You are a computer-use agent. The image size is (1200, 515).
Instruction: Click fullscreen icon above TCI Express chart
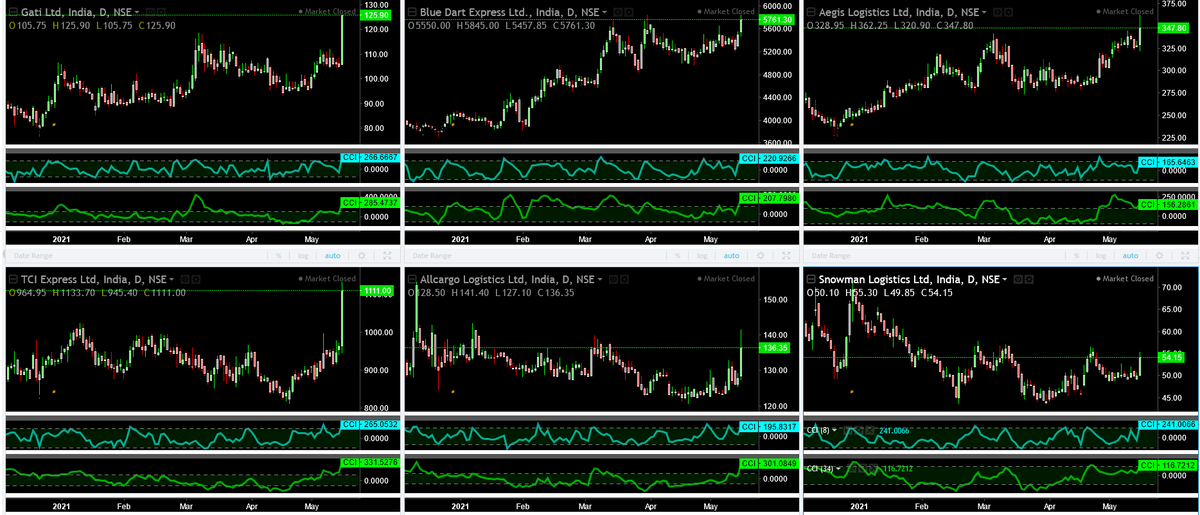387,256
